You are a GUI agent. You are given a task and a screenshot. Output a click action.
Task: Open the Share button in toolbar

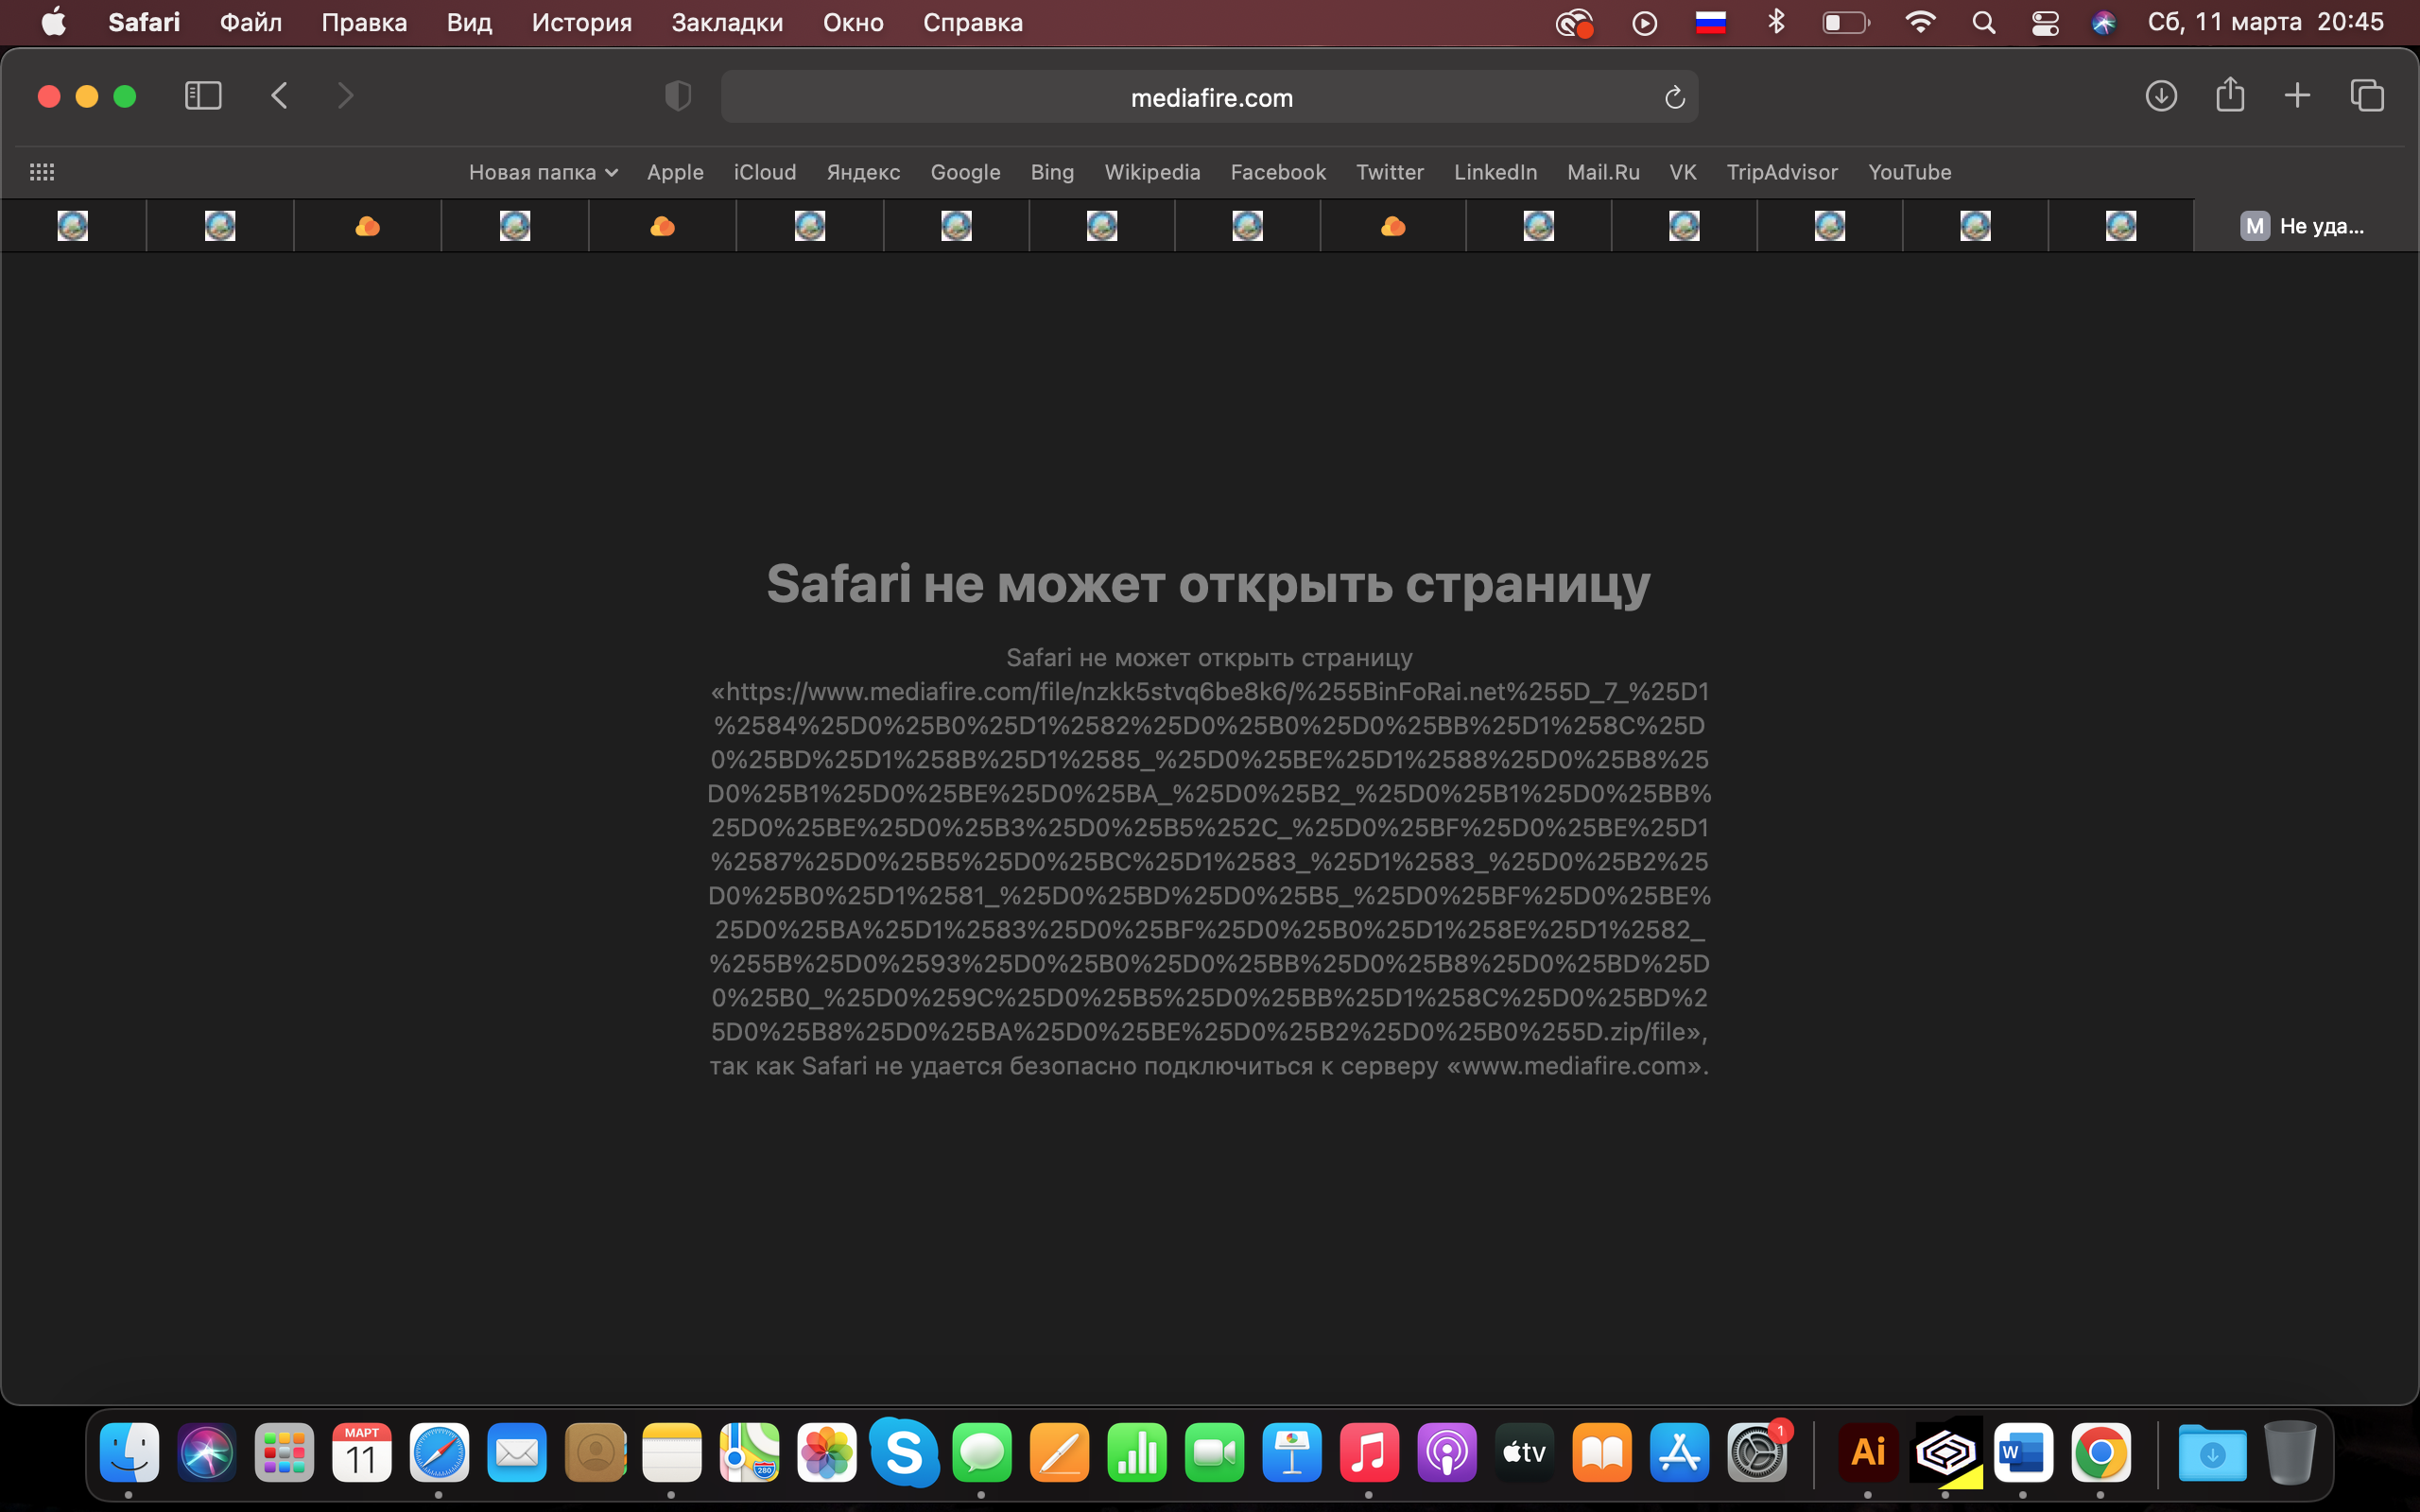pos(2230,95)
